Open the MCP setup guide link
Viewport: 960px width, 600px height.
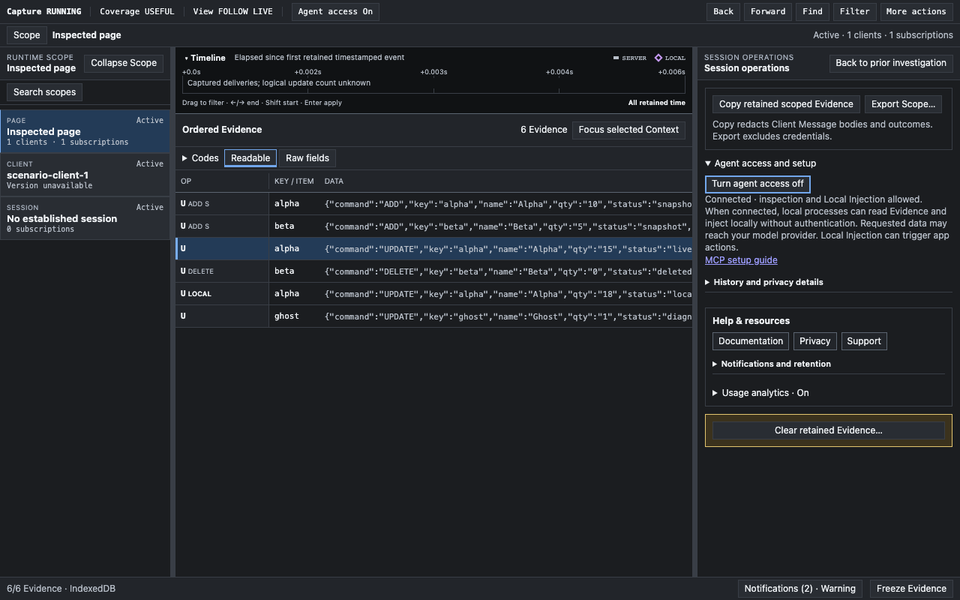coord(741,260)
